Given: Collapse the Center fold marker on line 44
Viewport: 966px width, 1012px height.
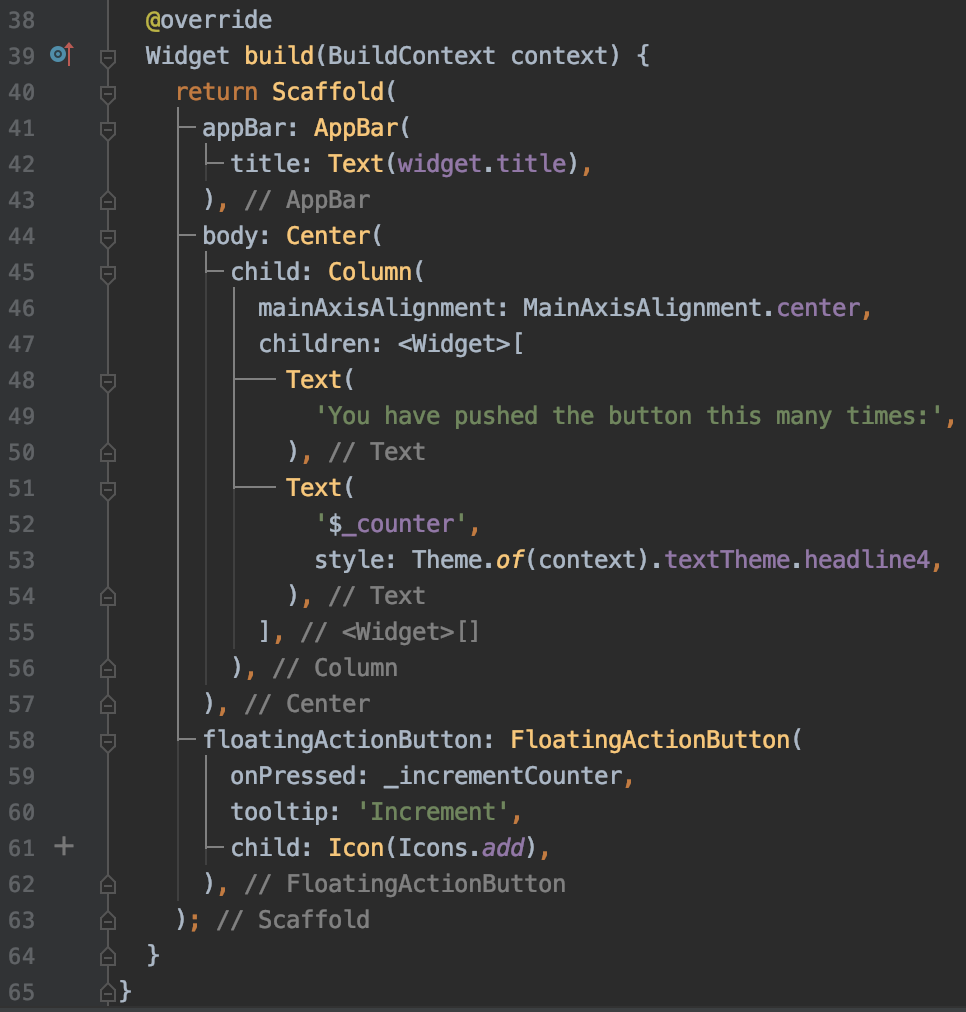Looking at the screenshot, I should pyautogui.click(x=108, y=238).
